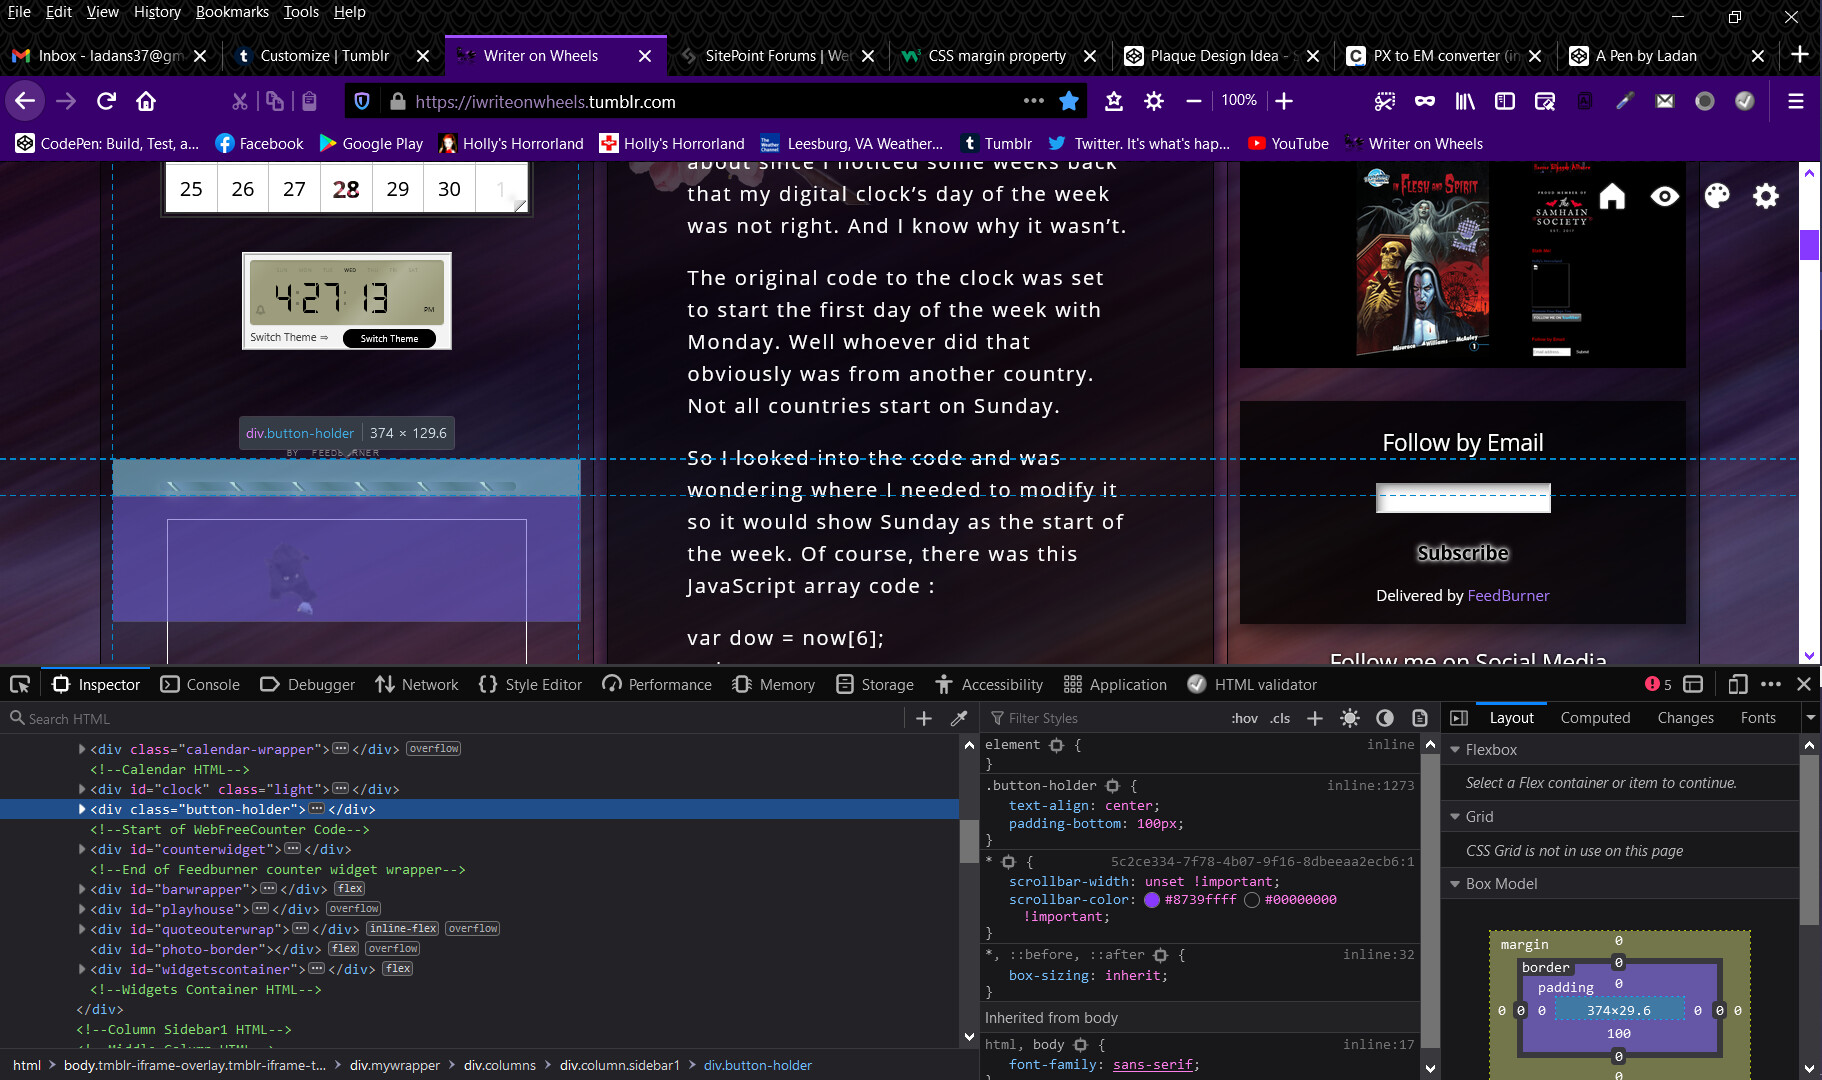1822x1080 pixels.
Task: Open the Computed sidebar tab
Action: (x=1595, y=717)
